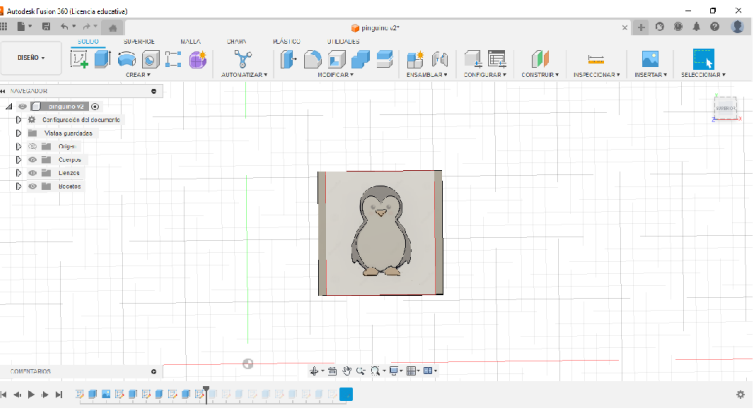Expand the Bocetos folder
754x409 pixels.
tap(18, 186)
